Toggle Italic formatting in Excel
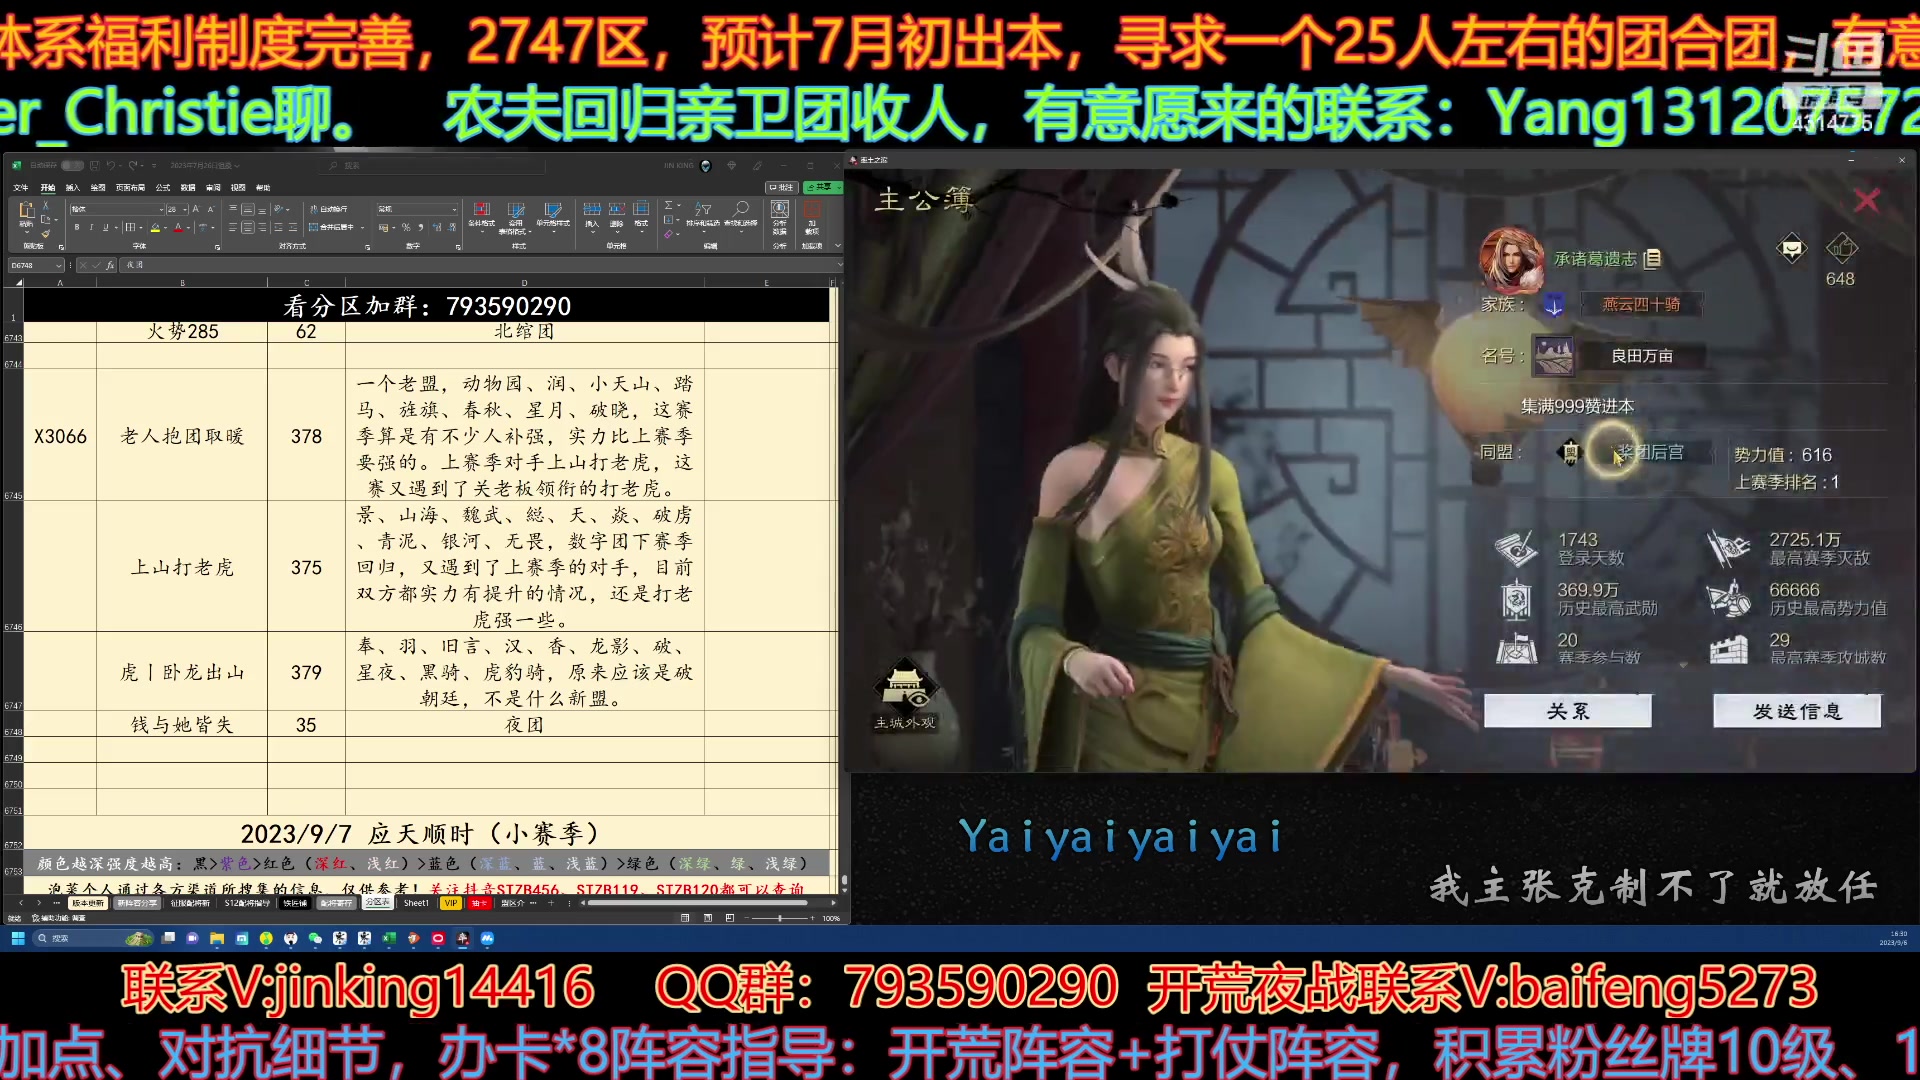 (91, 227)
